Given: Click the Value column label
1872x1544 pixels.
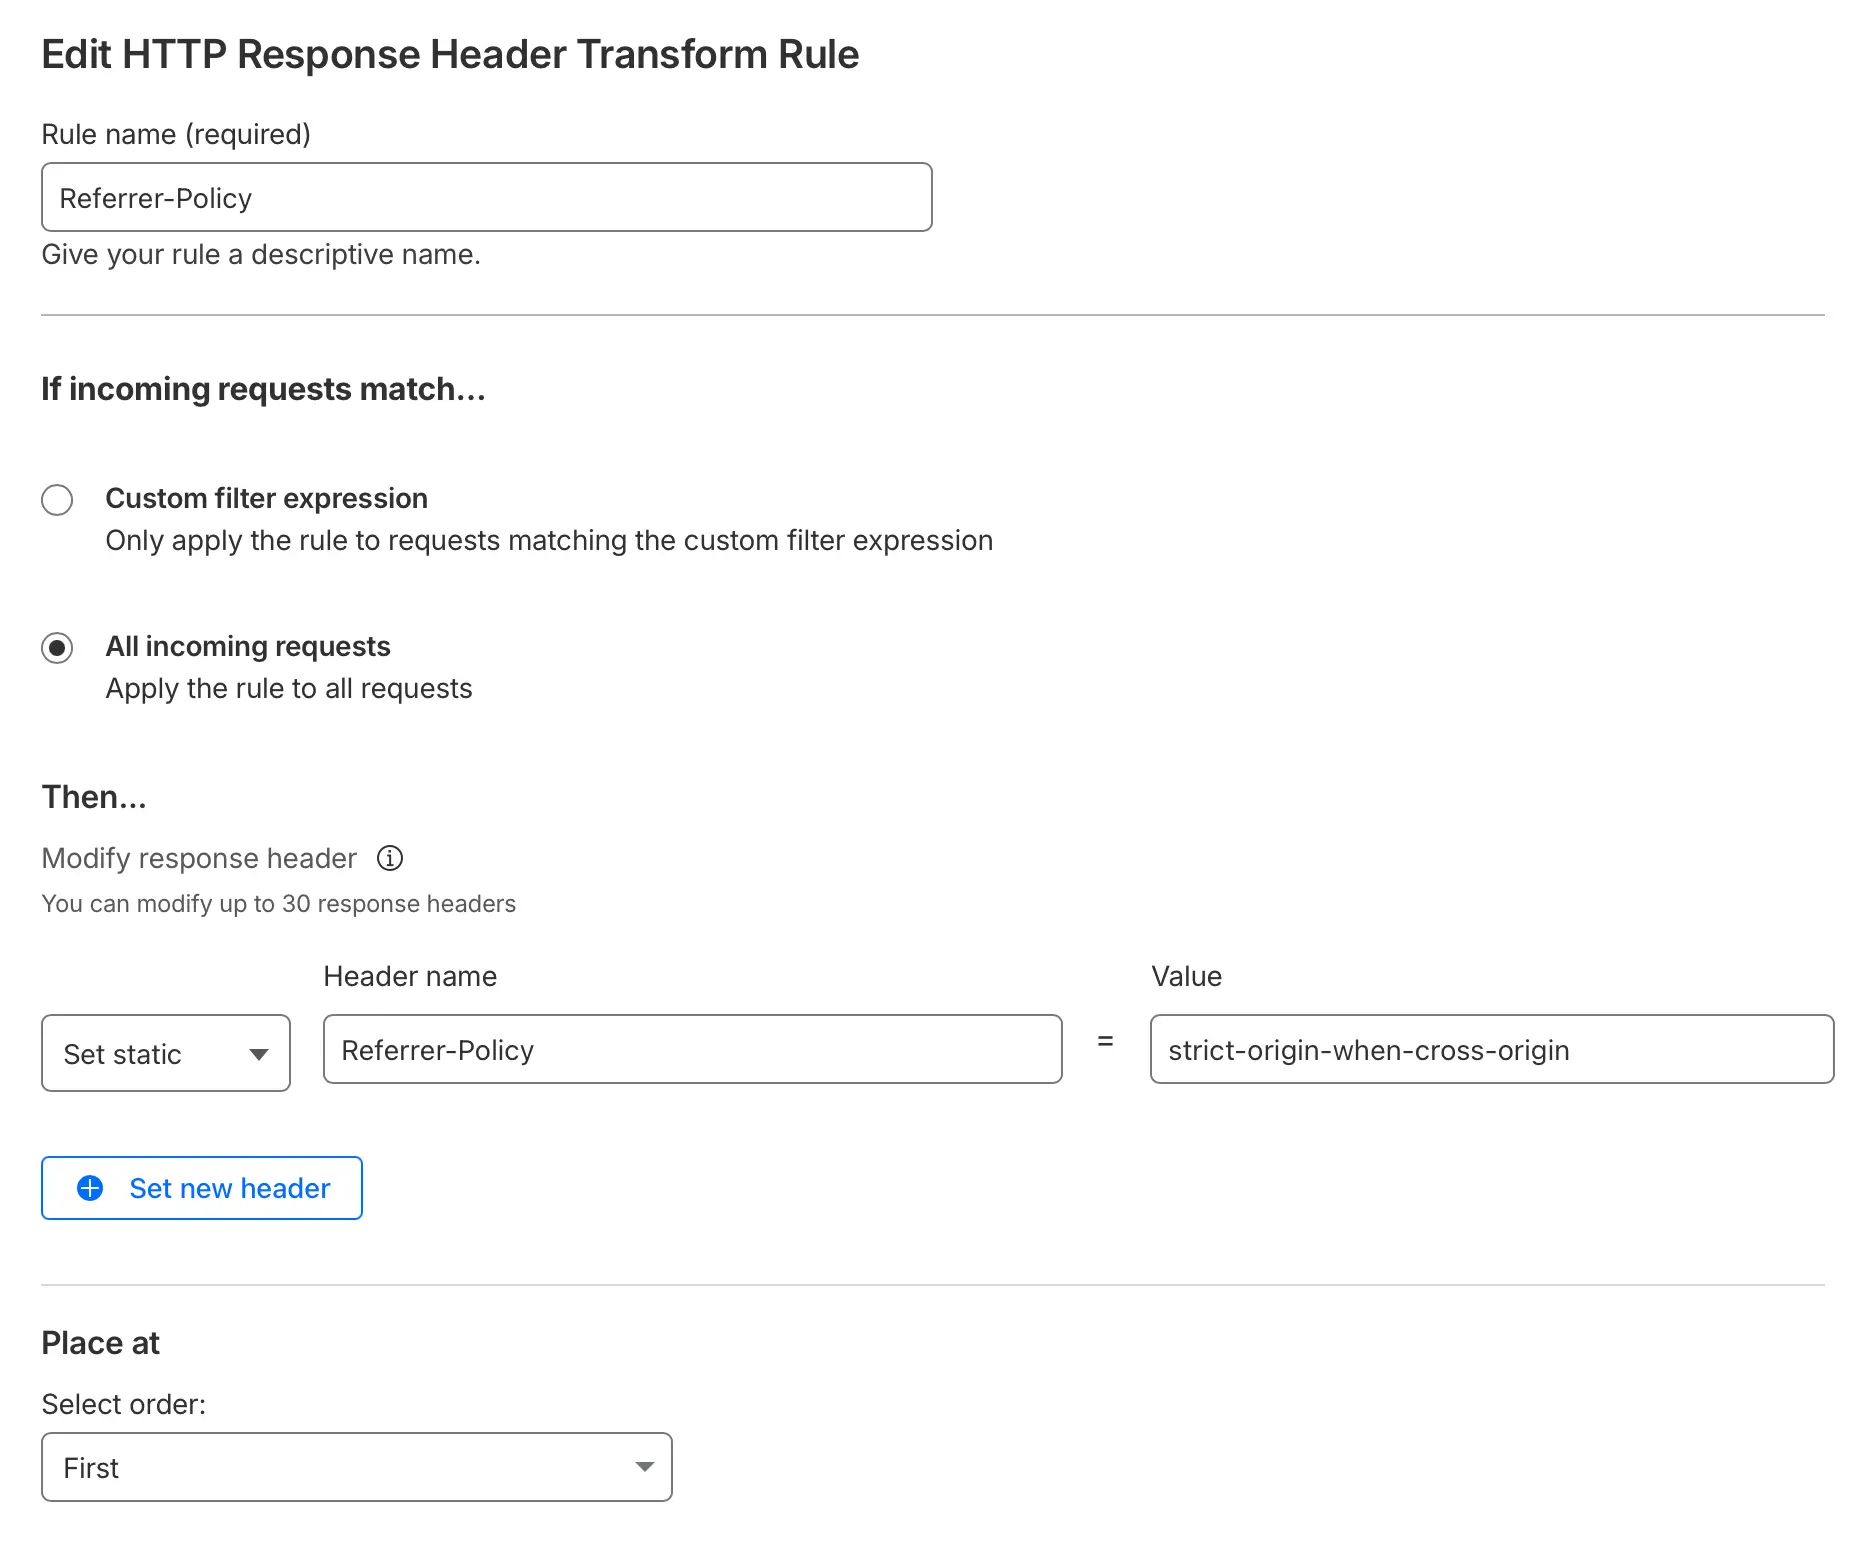Looking at the screenshot, I should (1186, 976).
